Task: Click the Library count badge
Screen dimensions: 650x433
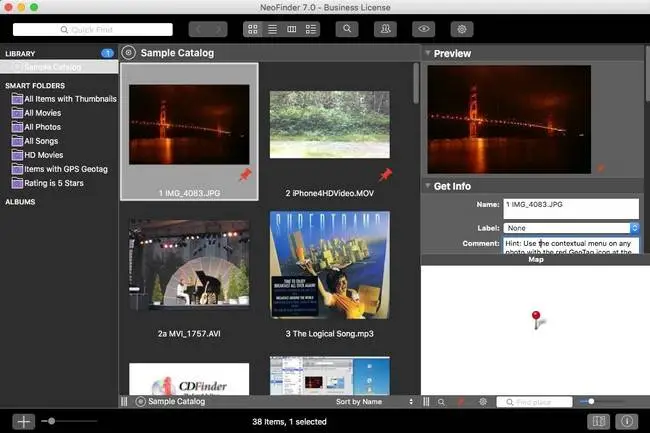Action: tap(107, 53)
